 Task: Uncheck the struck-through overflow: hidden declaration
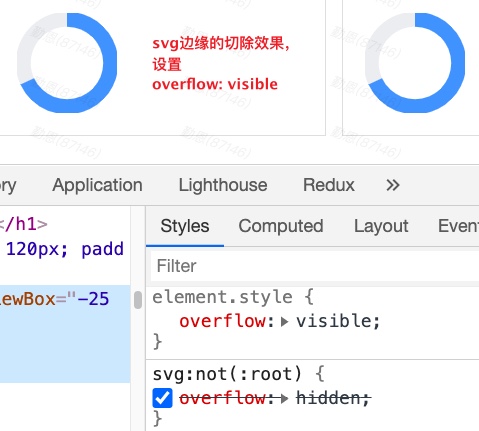(x=163, y=398)
